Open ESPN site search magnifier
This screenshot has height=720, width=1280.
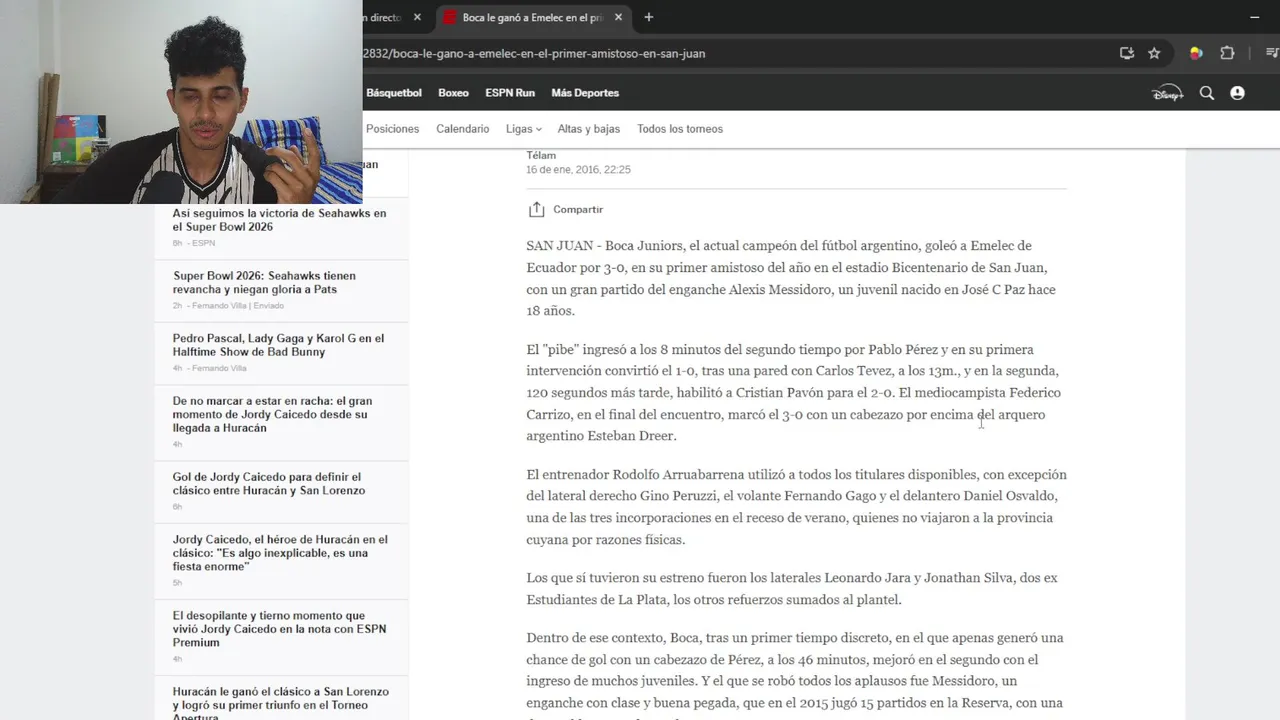coord(1207,93)
